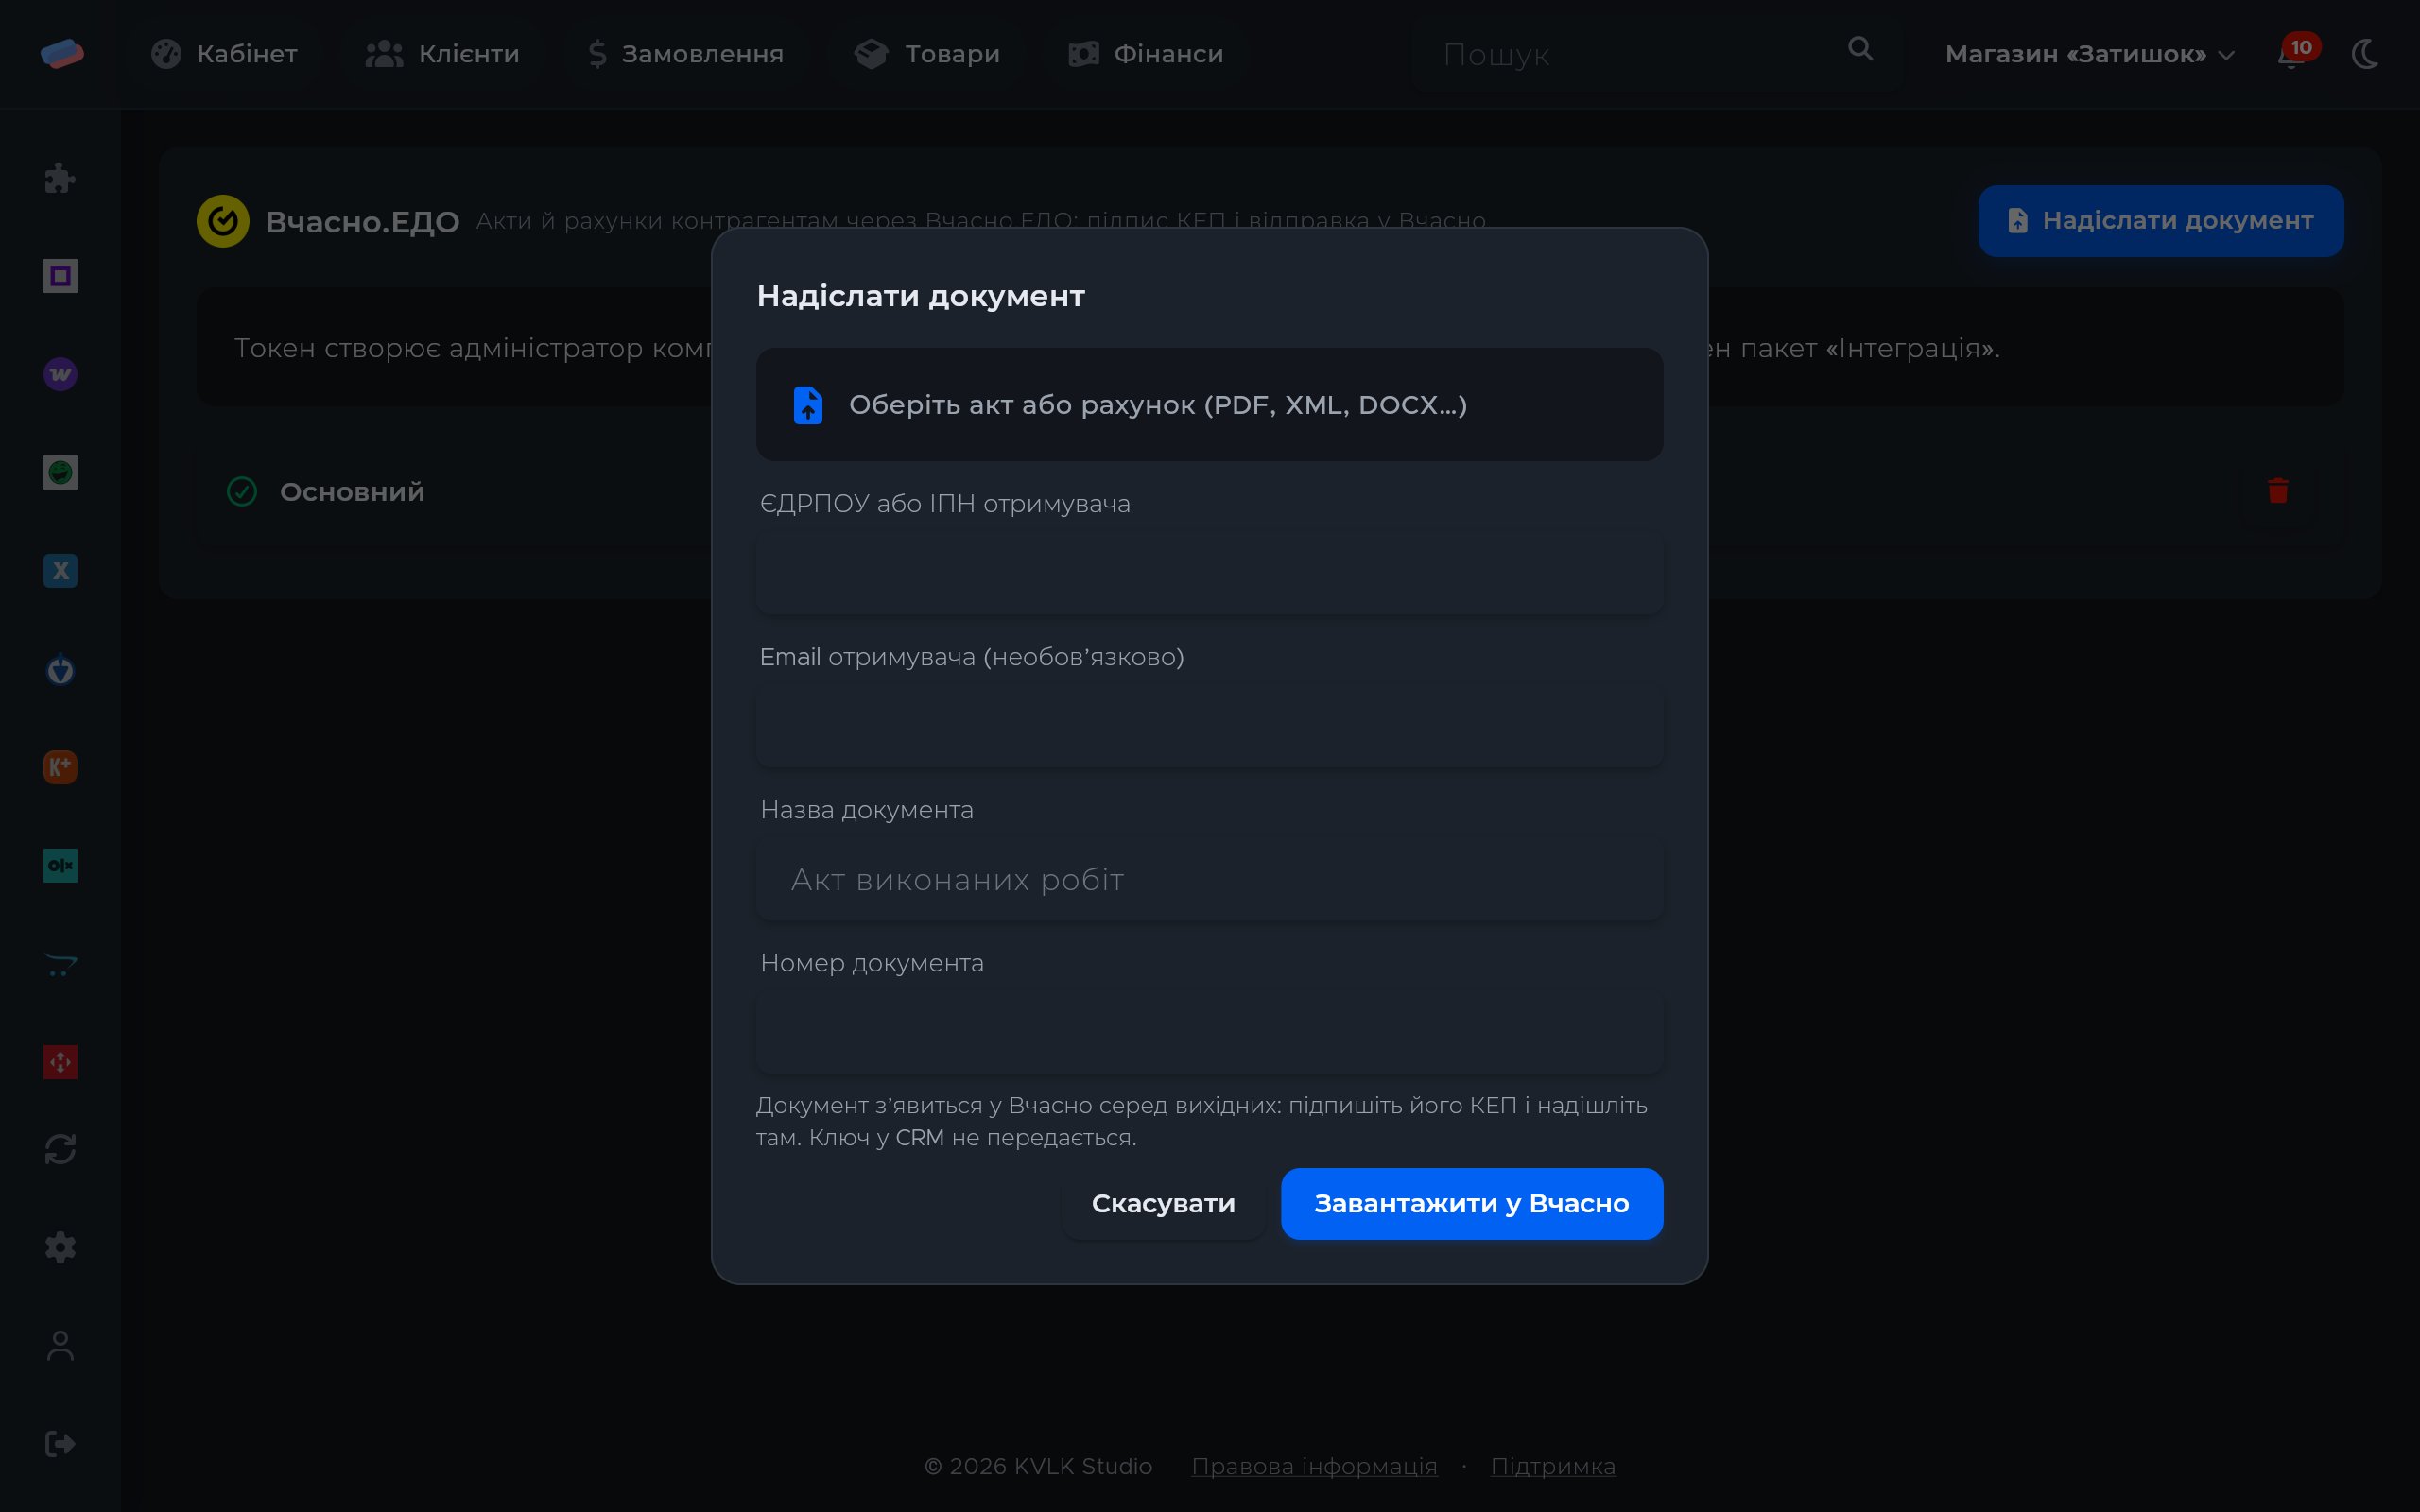Open the shopping cart integration icon
Image resolution: width=2420 pixels, height=1512 pixels.
pos(60,964)
